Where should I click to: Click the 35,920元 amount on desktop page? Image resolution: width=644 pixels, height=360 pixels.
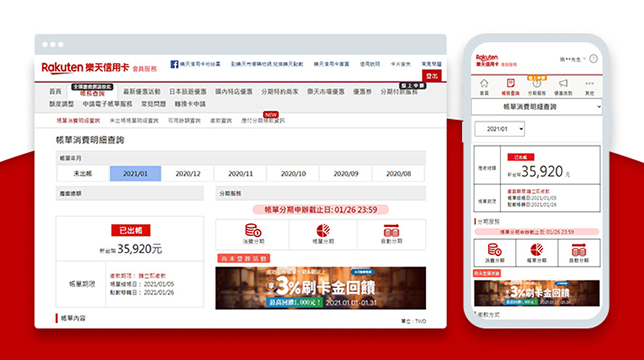pyautogui.click(x=140, y=249)
